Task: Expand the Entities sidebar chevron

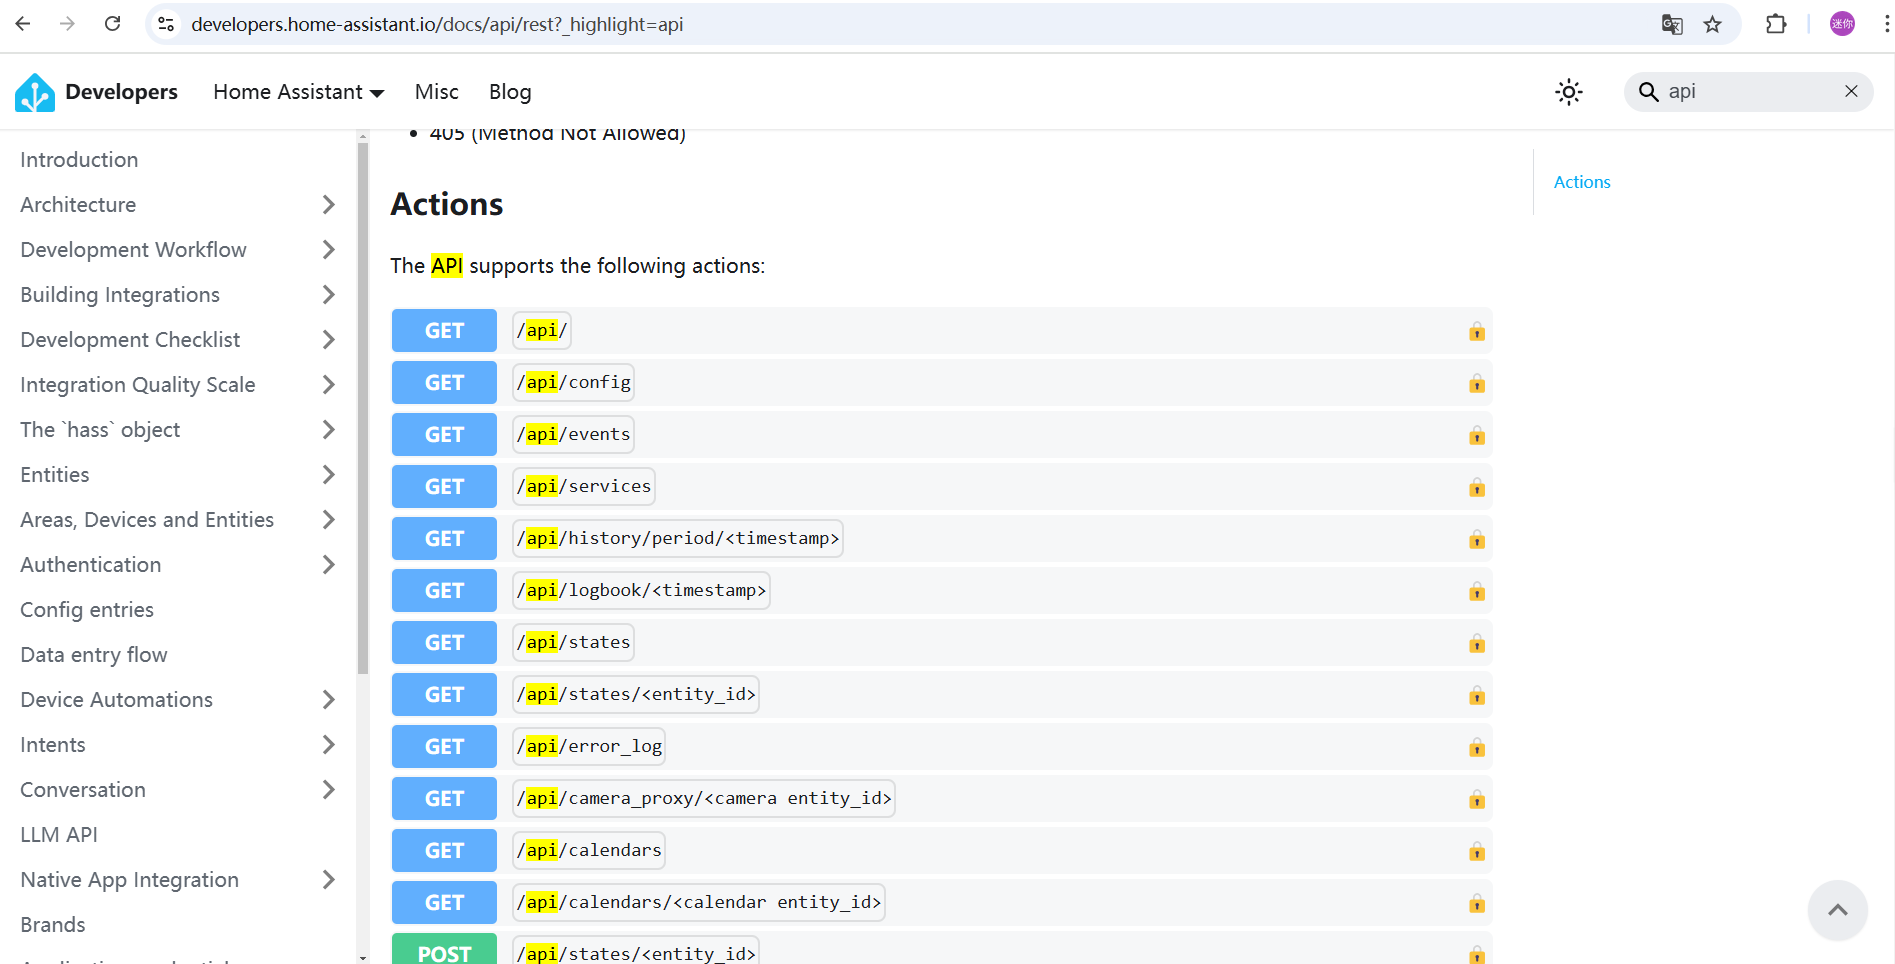Action: 328,475
